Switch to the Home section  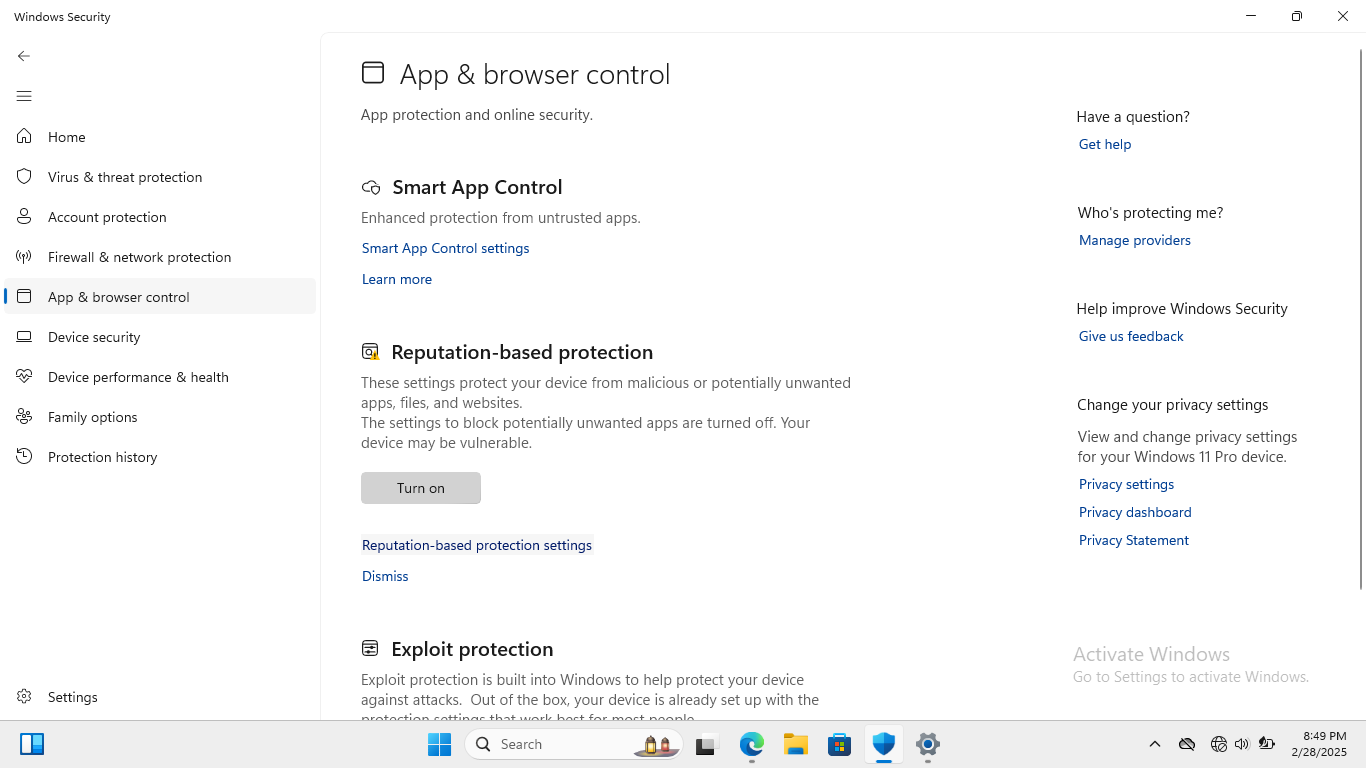coord(66,137)
